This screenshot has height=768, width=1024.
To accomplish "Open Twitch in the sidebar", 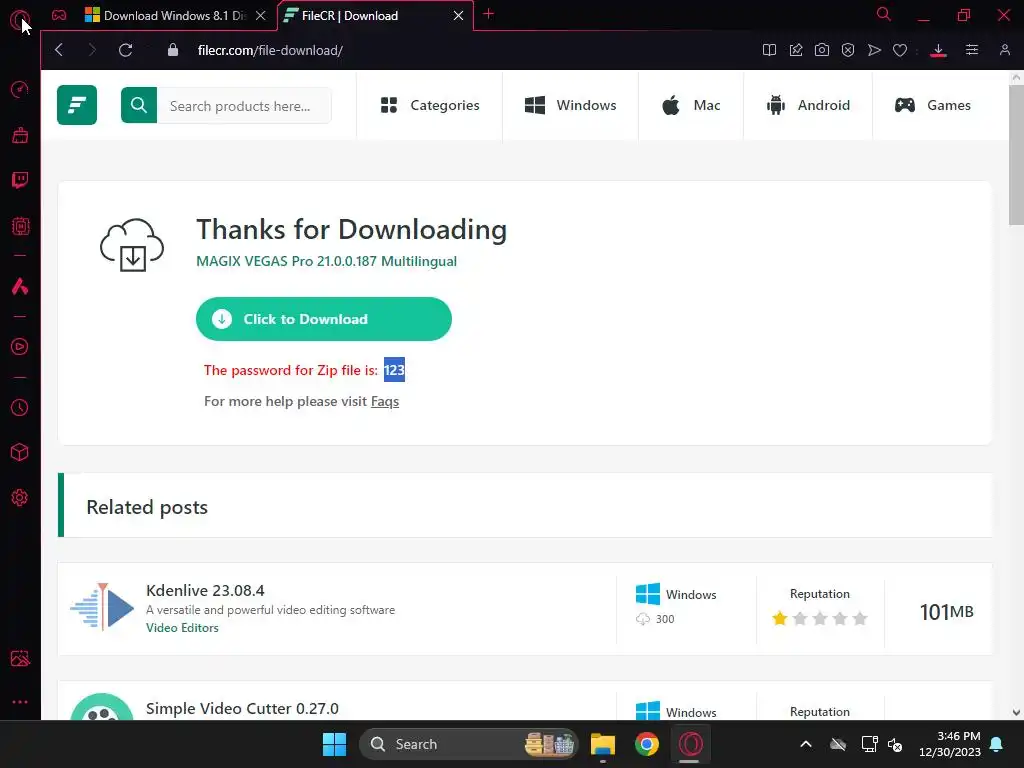I will pyautogui.click(x=20, y=180).
